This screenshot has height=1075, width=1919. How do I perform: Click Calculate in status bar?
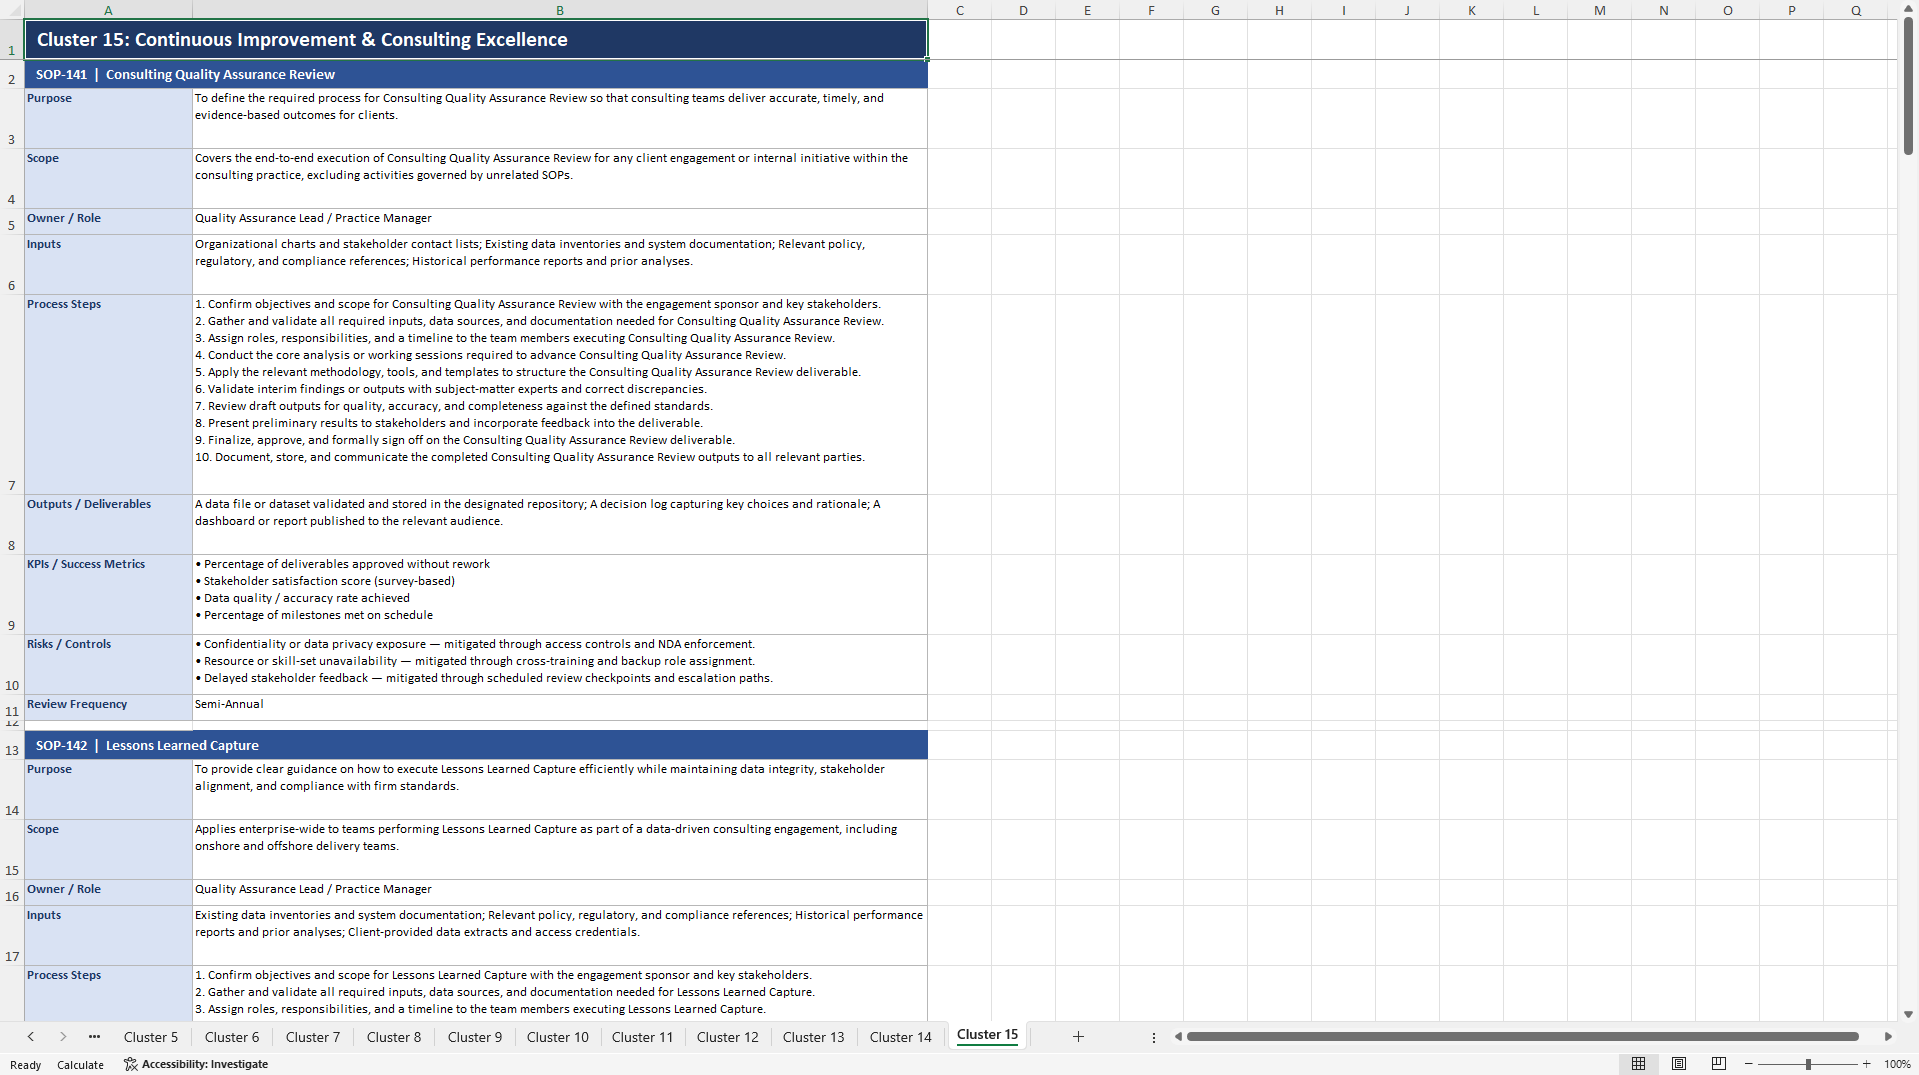[x=80, y=1065]
